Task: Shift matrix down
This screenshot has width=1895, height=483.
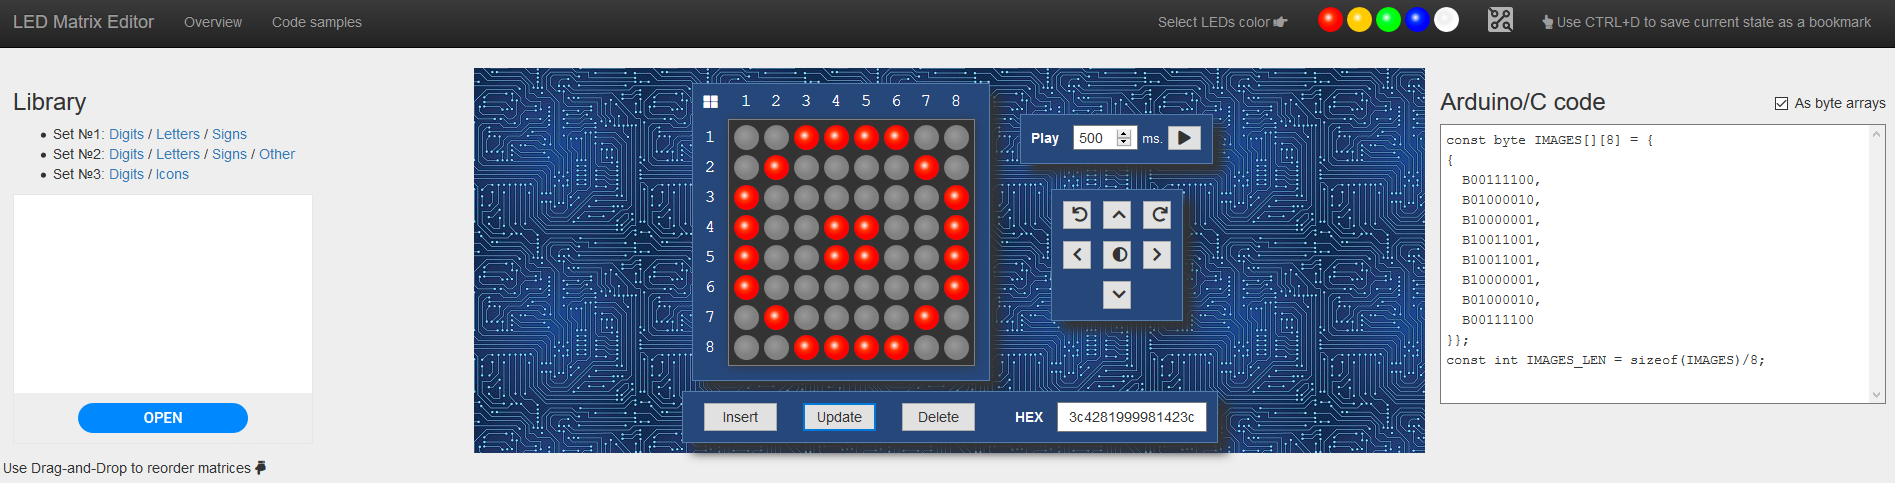Action: (1118, 295)
